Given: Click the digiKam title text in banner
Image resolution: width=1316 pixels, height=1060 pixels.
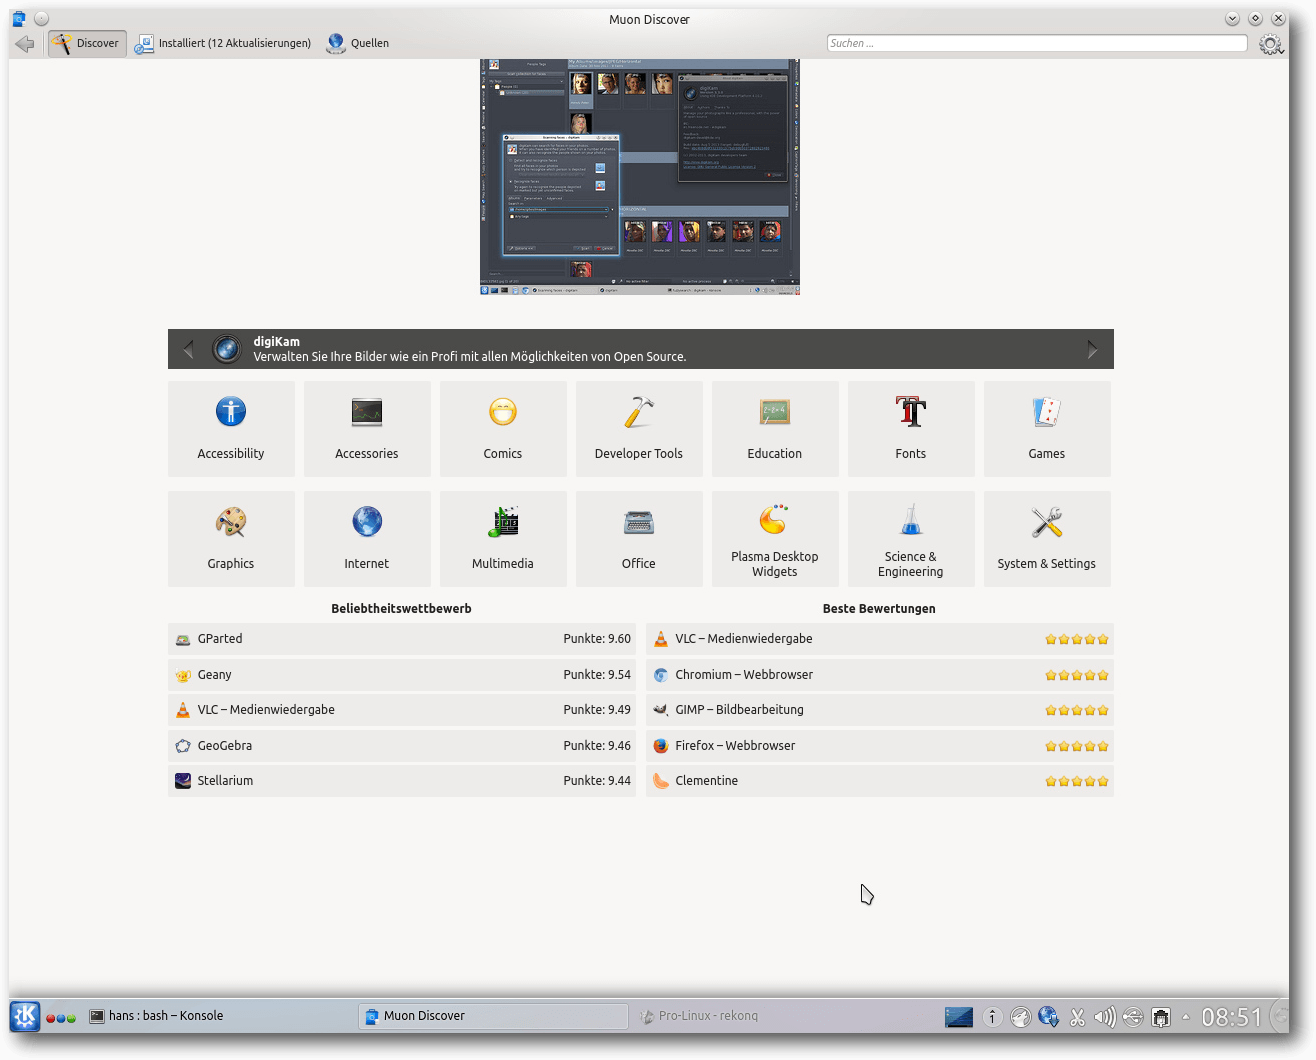Looking at the screenshot, I should (276, 341).
